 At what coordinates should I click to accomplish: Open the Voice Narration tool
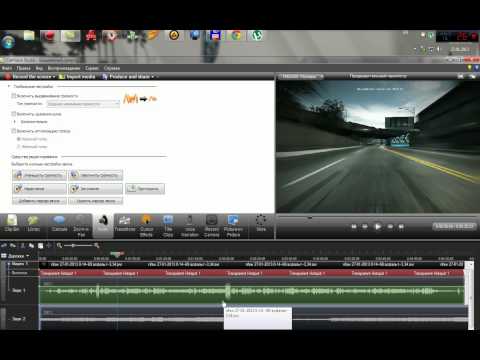(x=190, y=226)
